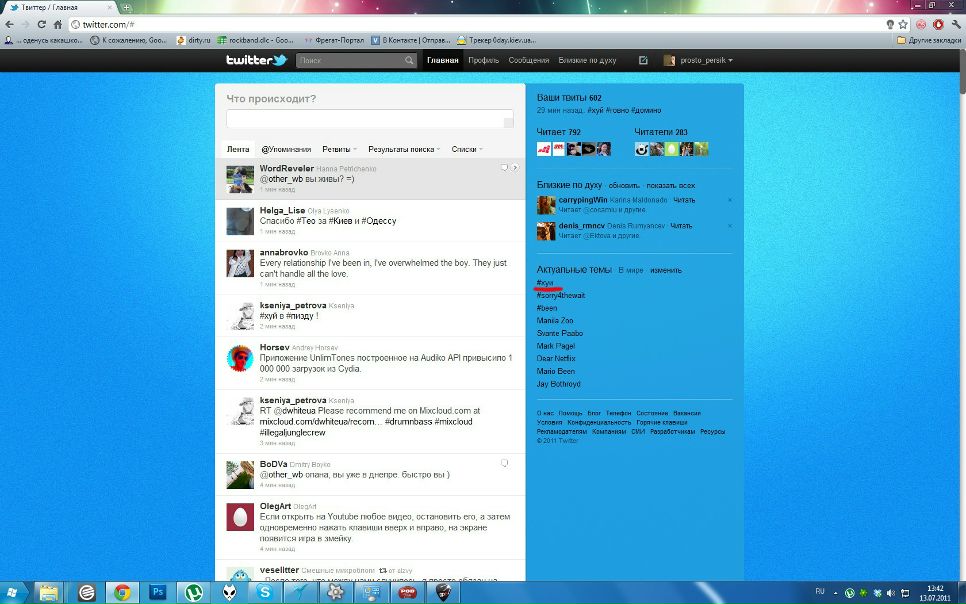This screenshot has height=604, width=966.
Task: Expand the Результаты поиска dropdown
Action: click(x=404, y=149)
